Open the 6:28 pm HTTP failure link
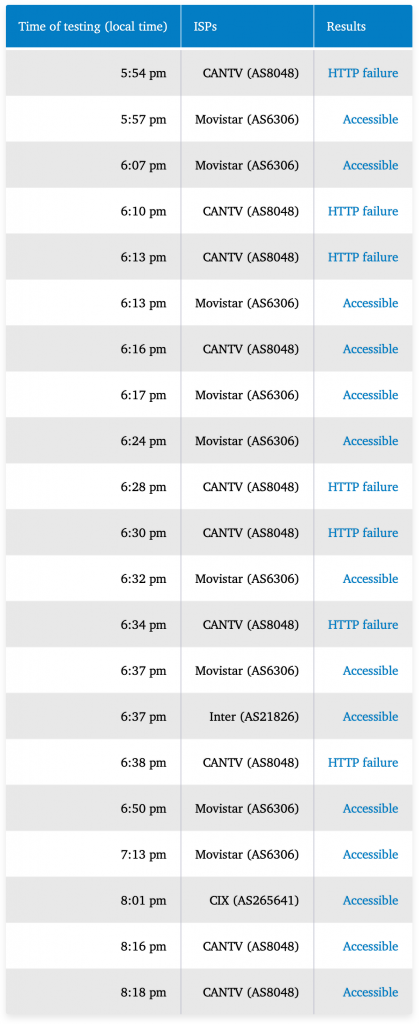 click(363, 487)
